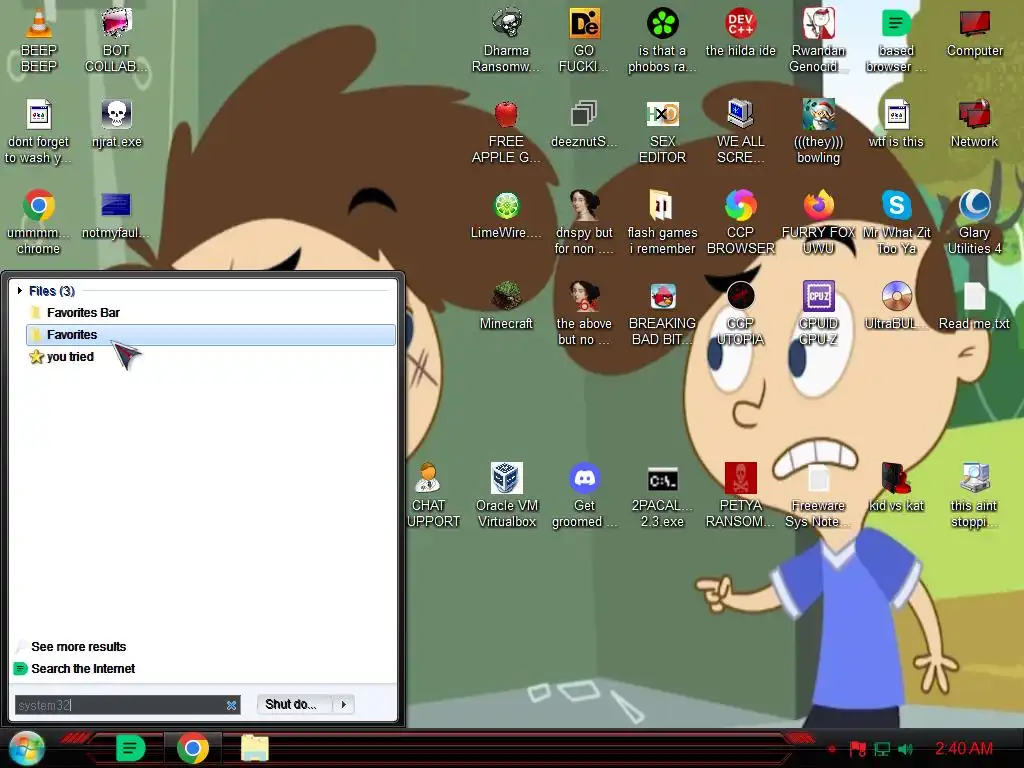Viewport: 1024px width, 768px height.
Task: Open the UltraBUL... disc icon
Action: coord(897,296)
